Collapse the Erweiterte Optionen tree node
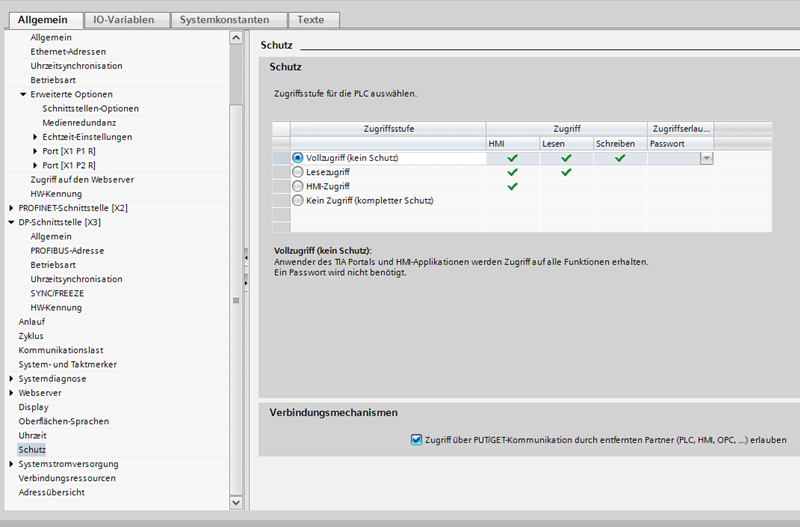 [x=23, y=94]
